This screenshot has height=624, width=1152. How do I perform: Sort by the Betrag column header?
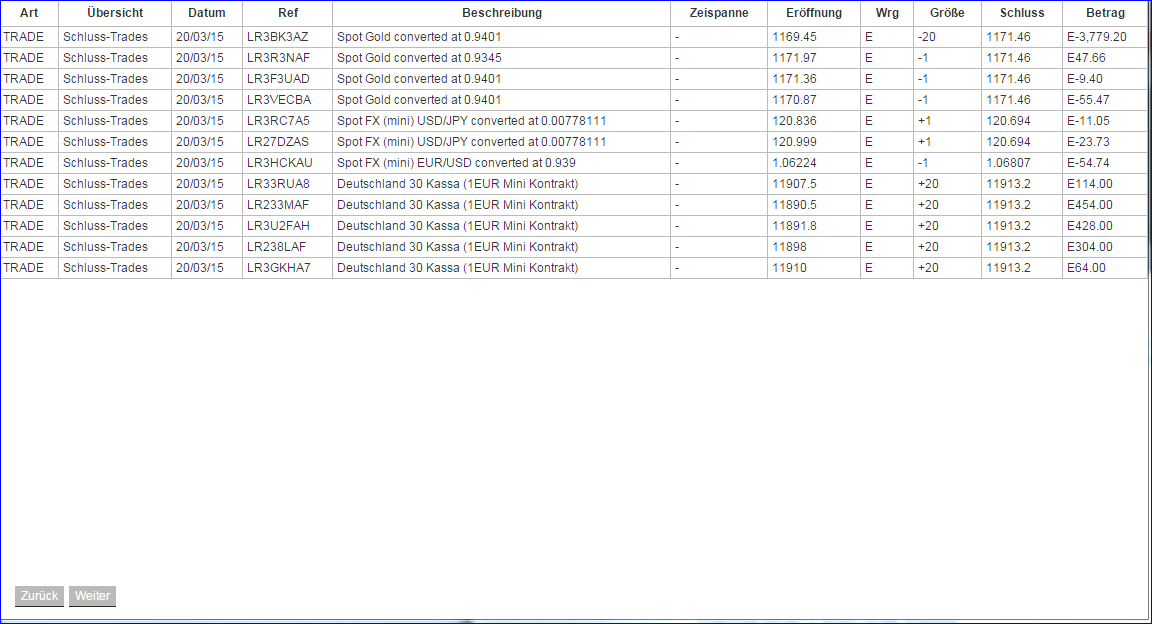[x=1104, y=13]
